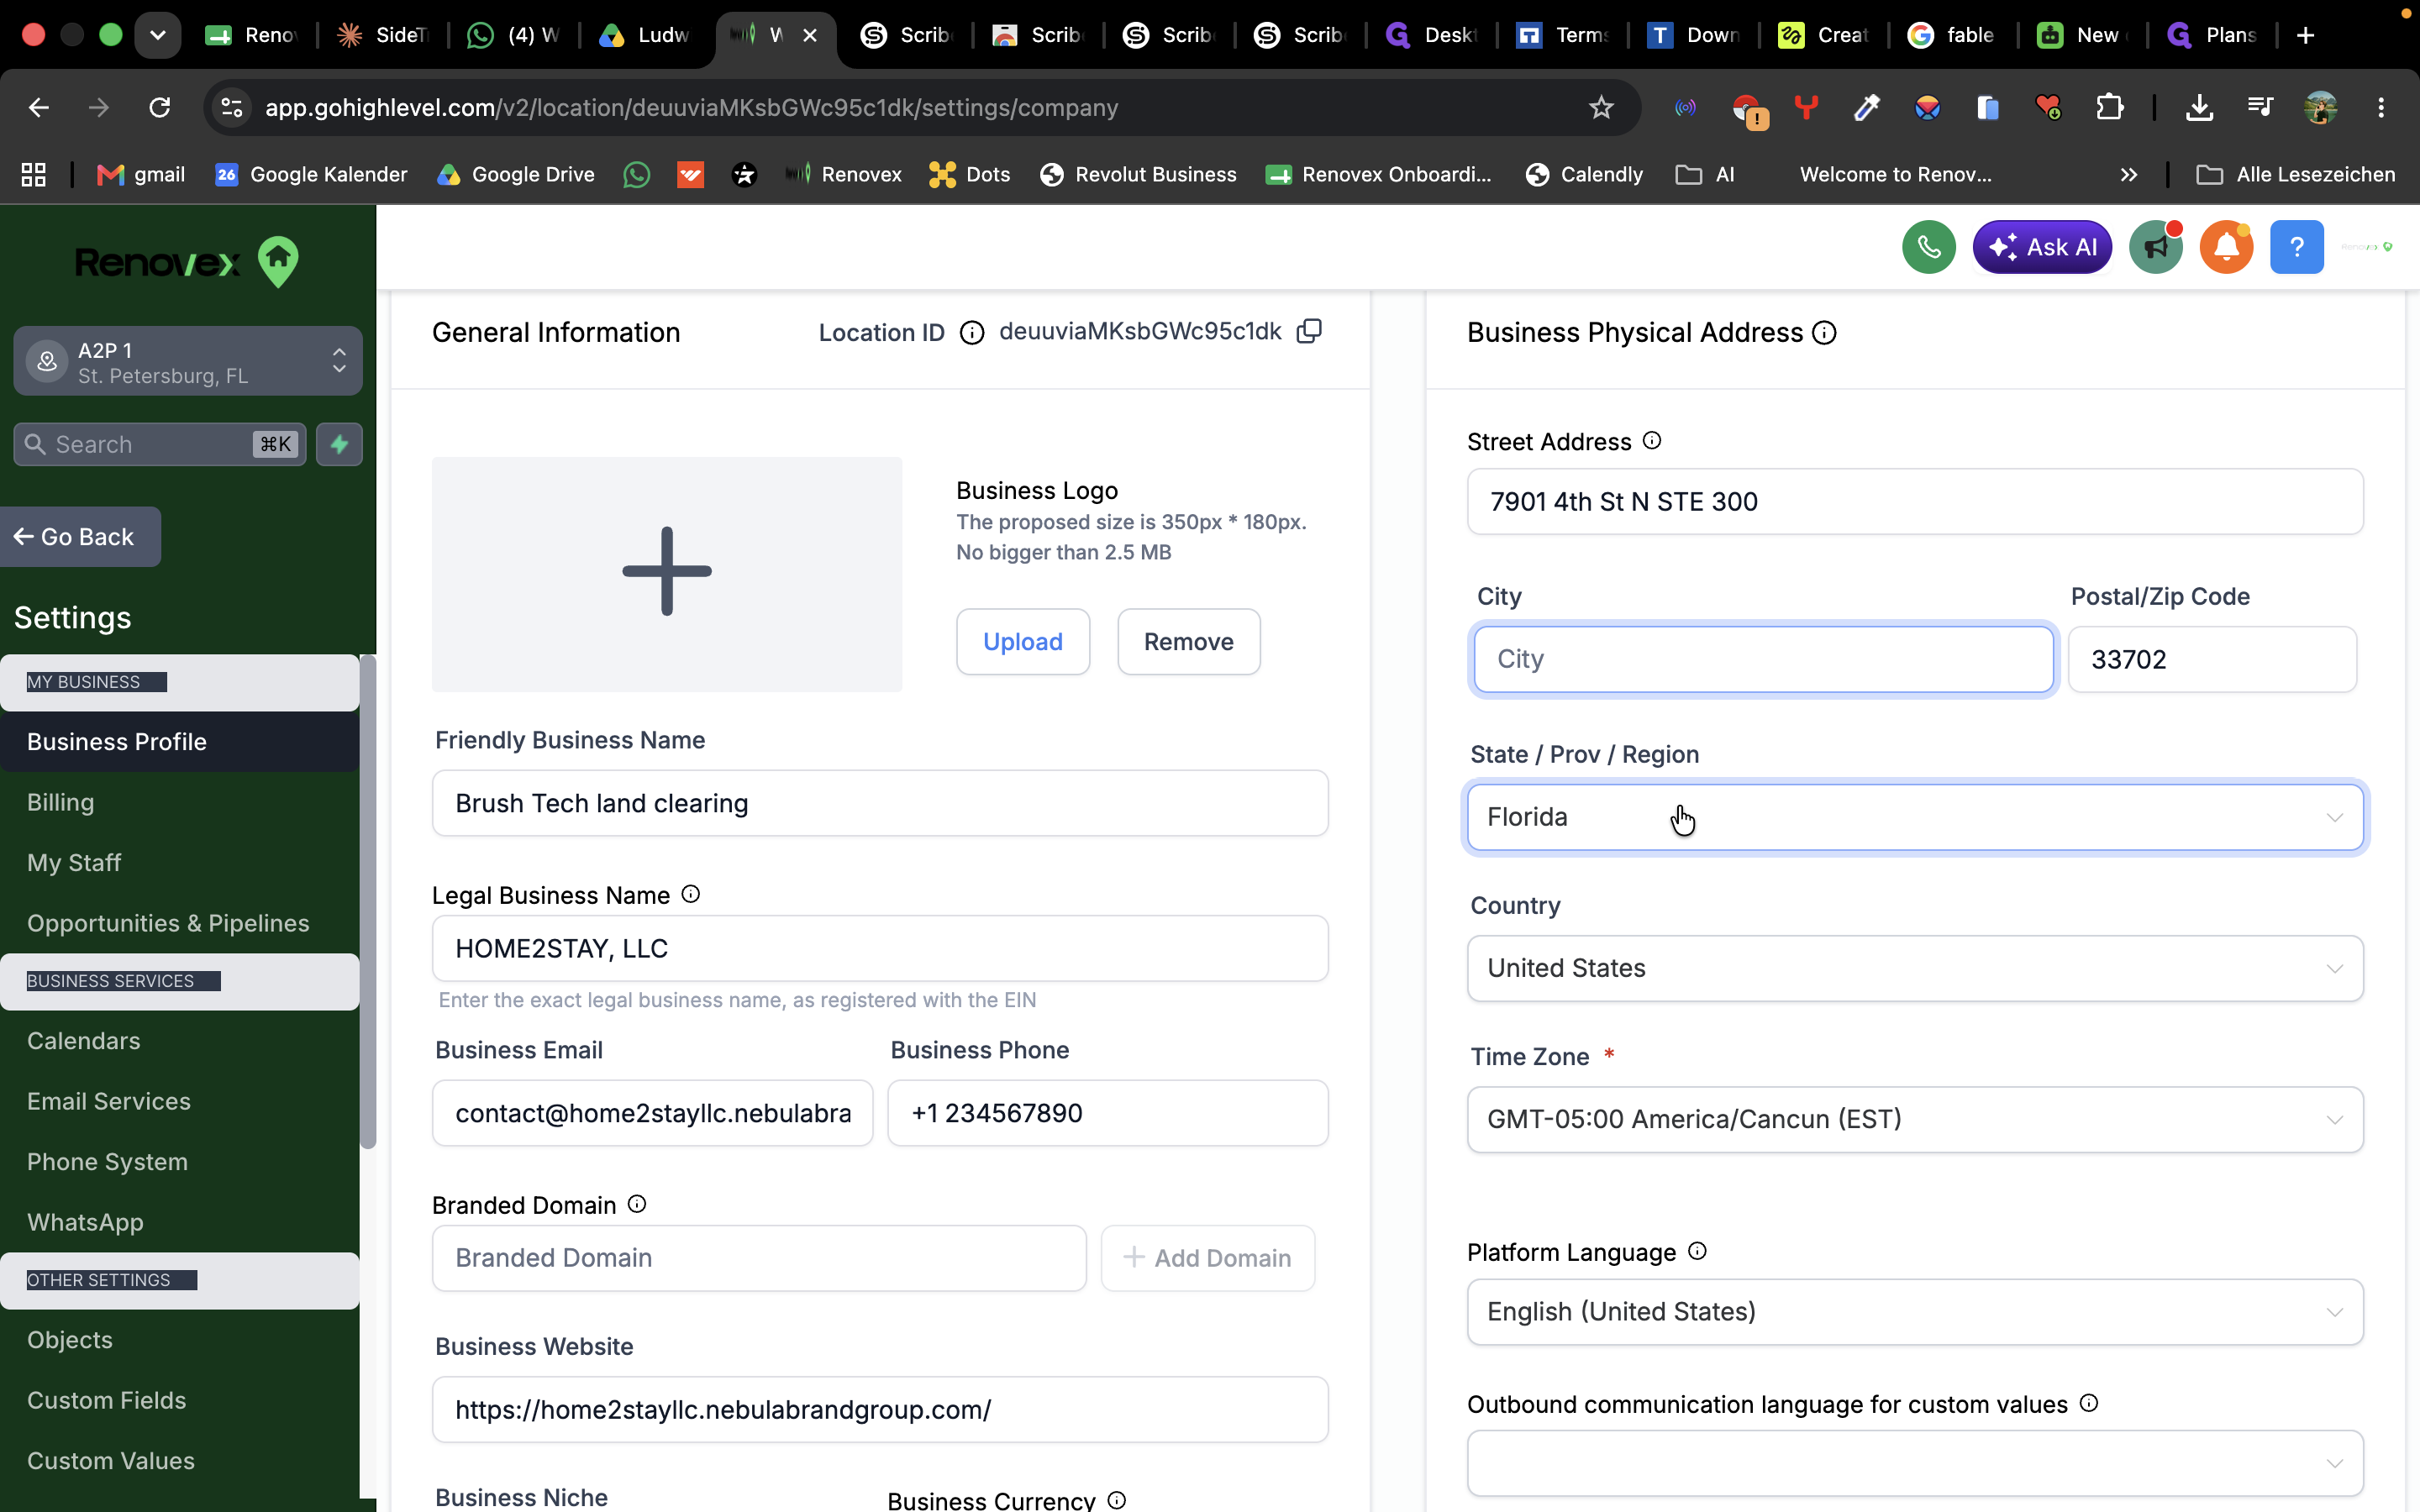Viewport: 2420px width, 1512px height.
Task: Click the green phone dialer icon
Action: [1928, 247]
